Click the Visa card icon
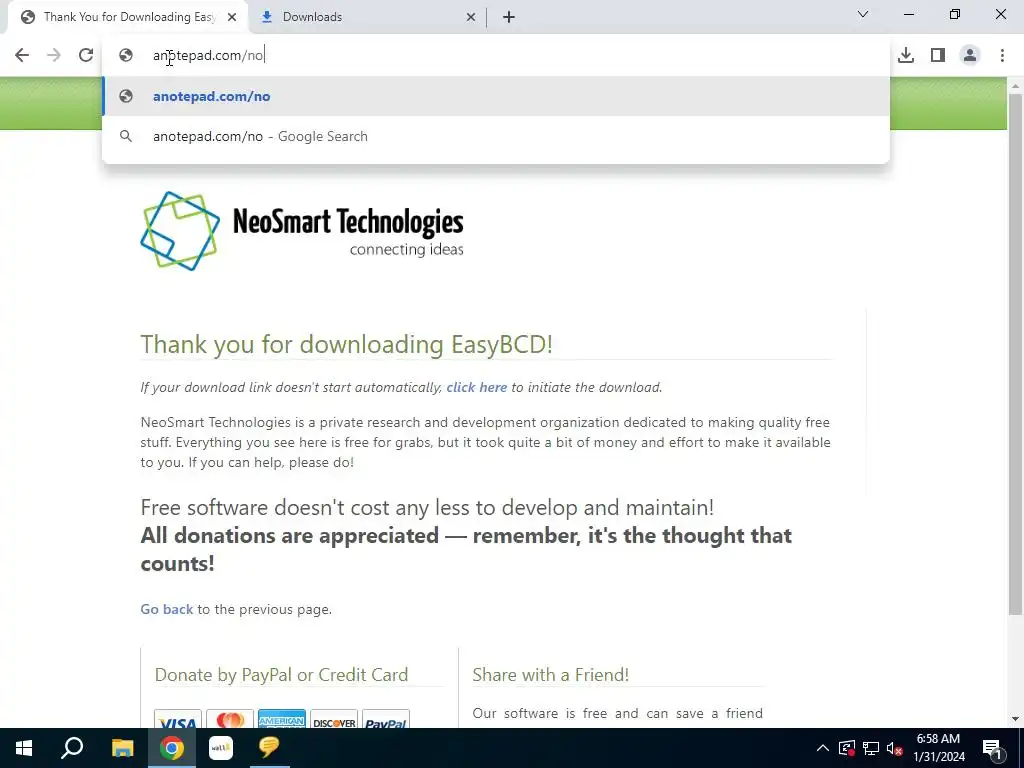 [x=178, y=720]
